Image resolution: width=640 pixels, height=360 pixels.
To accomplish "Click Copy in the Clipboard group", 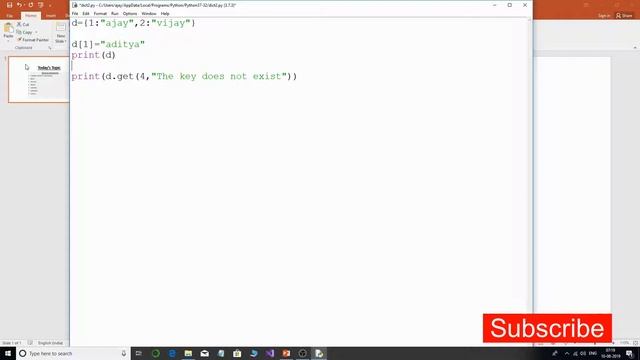I will click(x=24, y=32).
